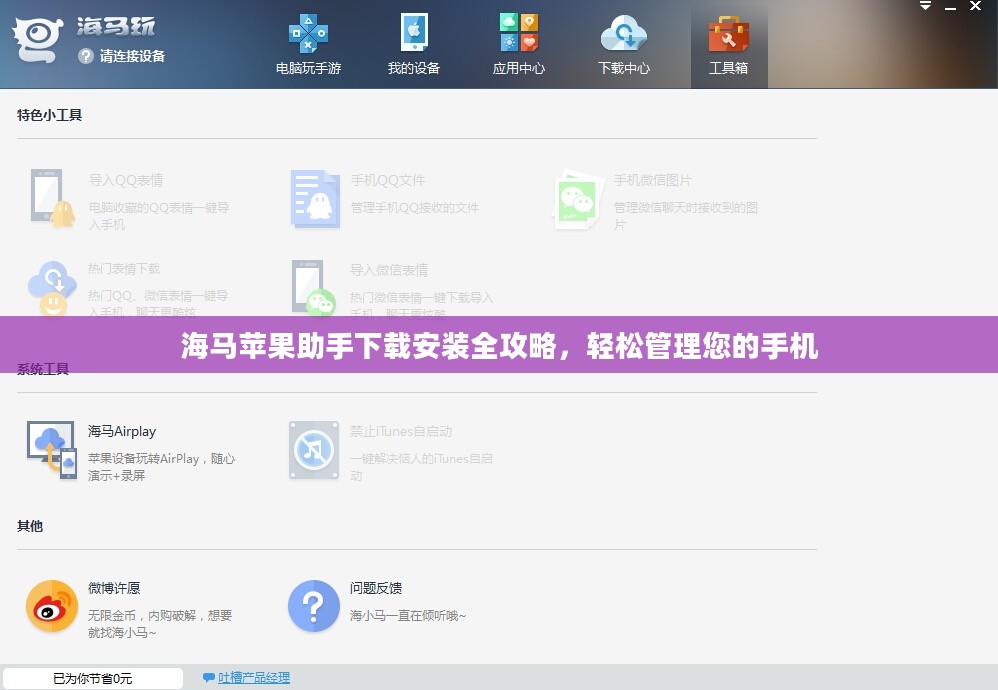Click the 海小马一直在倾听哦~ description
The image size is (998, 690).
[408, 616]
